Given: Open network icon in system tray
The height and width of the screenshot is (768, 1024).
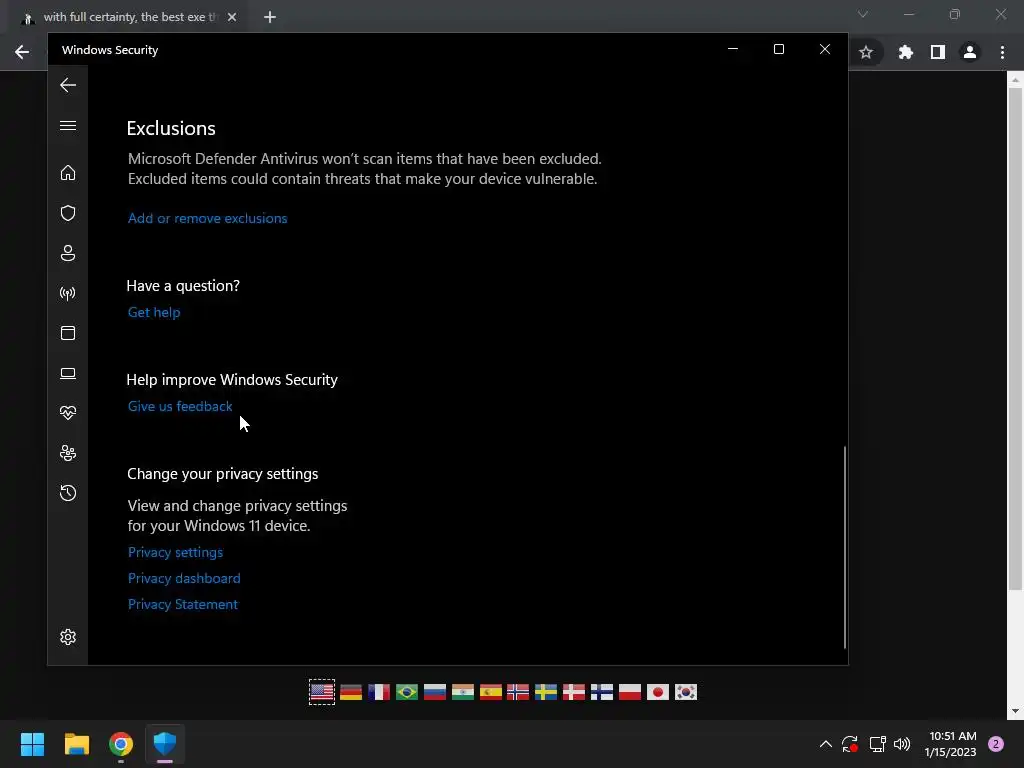Looking at the screenshot, I should (x=877, y=744).
